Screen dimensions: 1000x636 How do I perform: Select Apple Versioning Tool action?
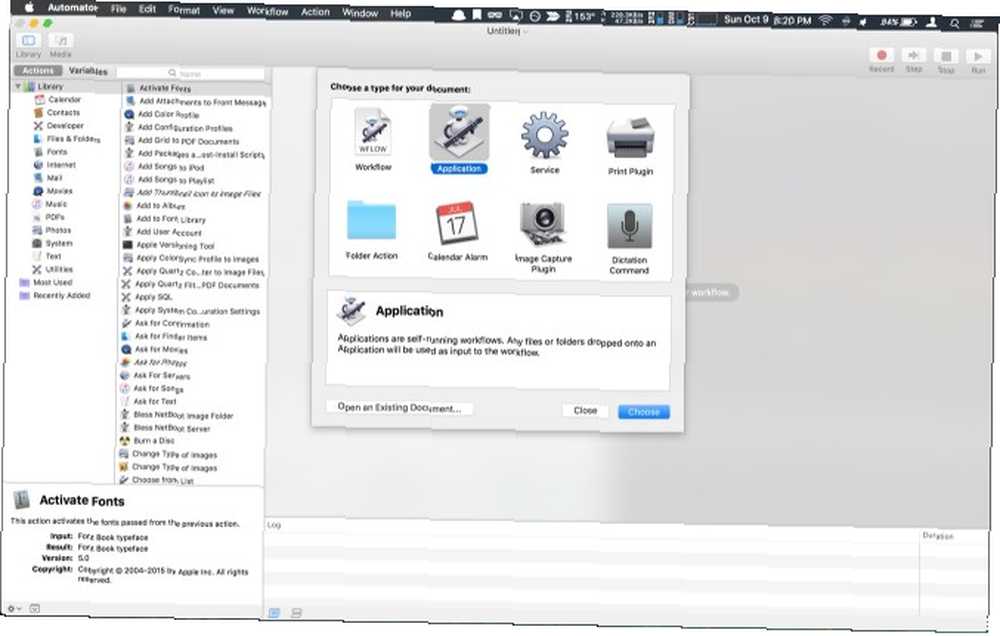point(168,245)
